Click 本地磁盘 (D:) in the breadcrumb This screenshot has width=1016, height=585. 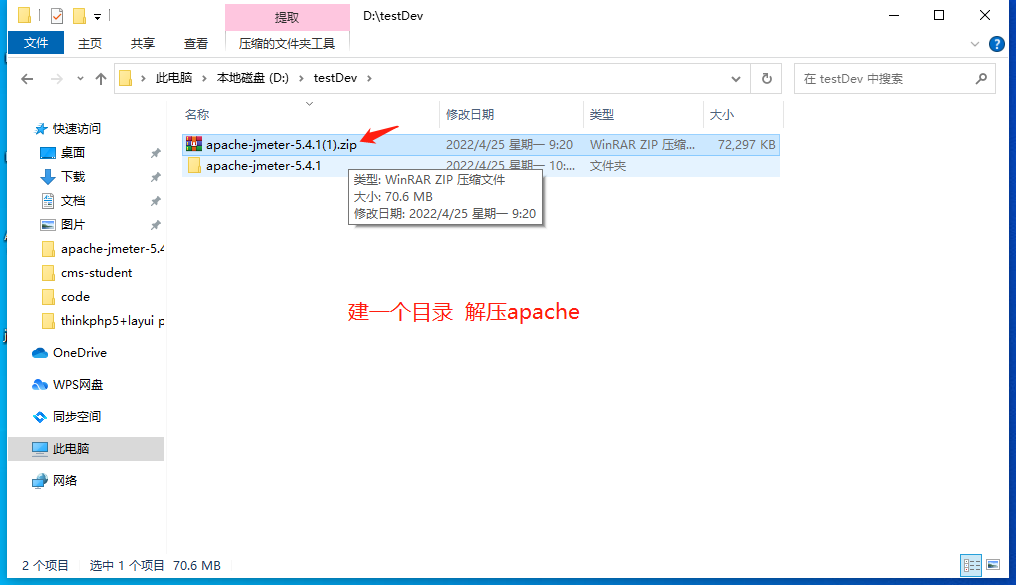[x=253, y=78]
